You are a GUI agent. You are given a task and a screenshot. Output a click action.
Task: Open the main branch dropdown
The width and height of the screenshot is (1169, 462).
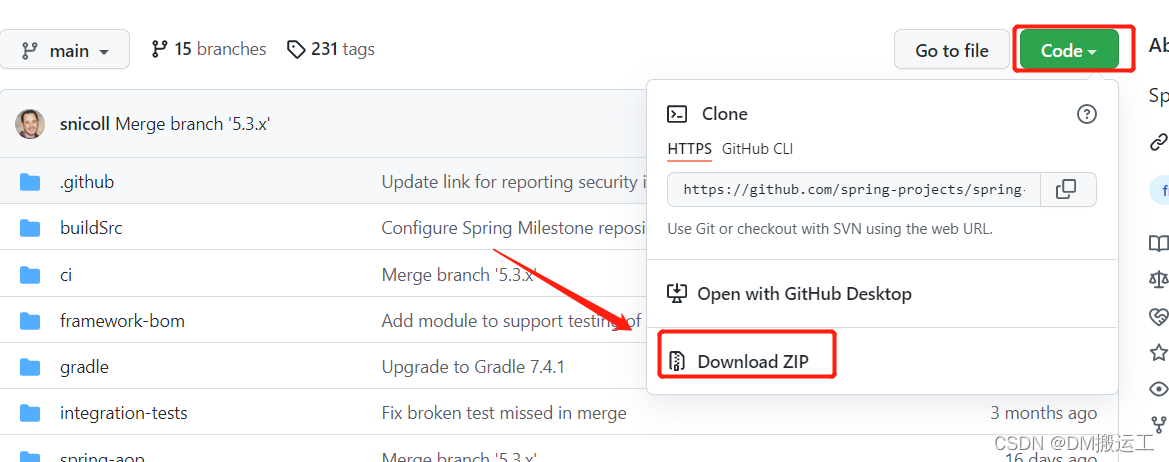pos(65,50)
